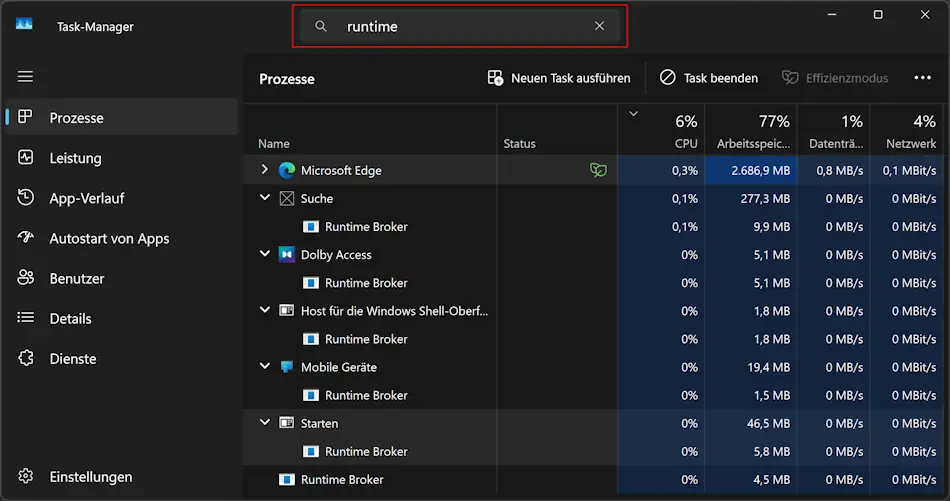Click the Mobile Geräte app icon
This screenshot has width=950, height=501.
pos(287,367)
